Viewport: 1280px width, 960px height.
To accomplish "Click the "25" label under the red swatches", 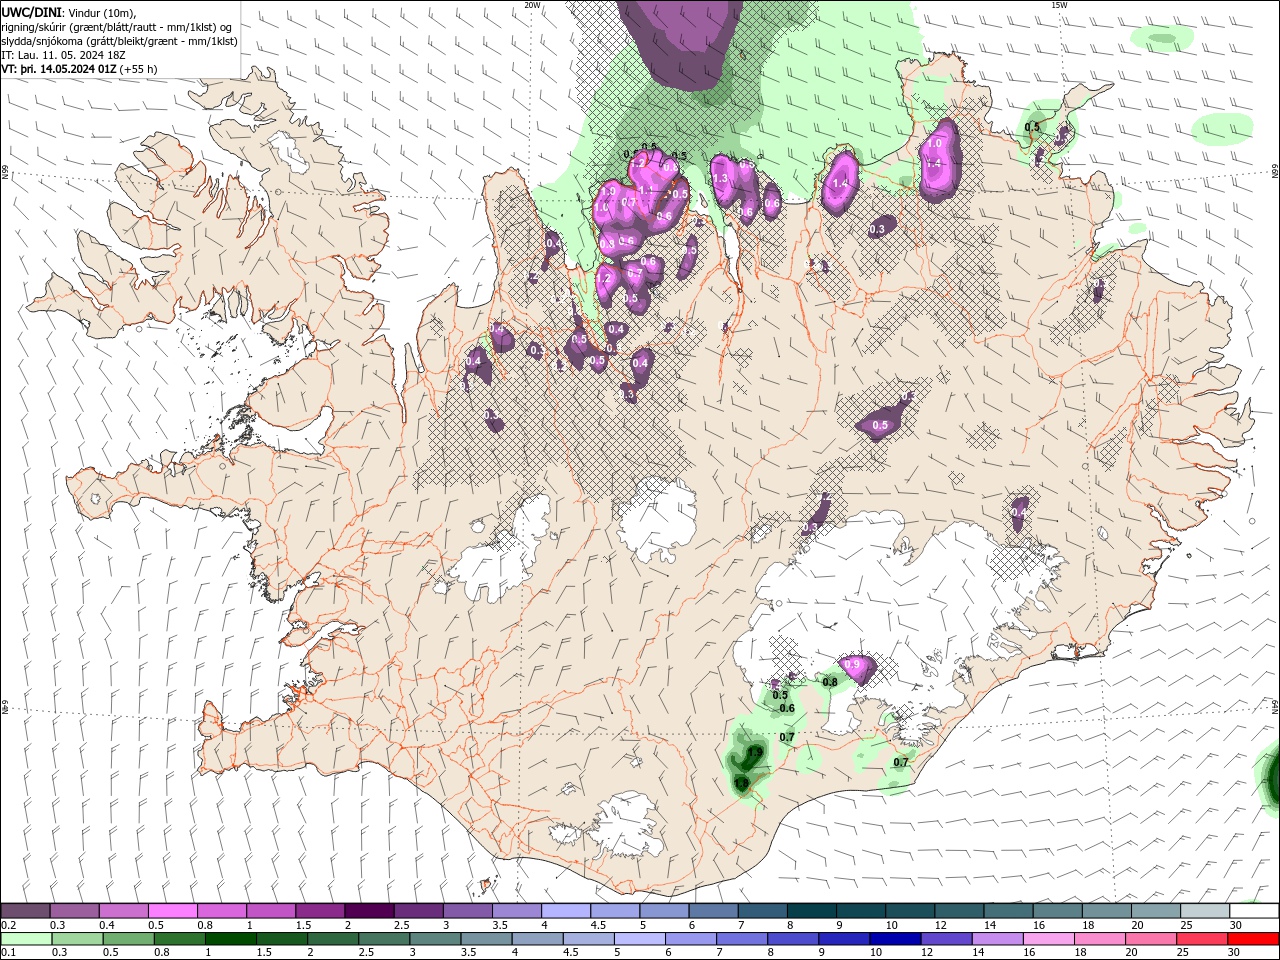I will point(1185,952).
